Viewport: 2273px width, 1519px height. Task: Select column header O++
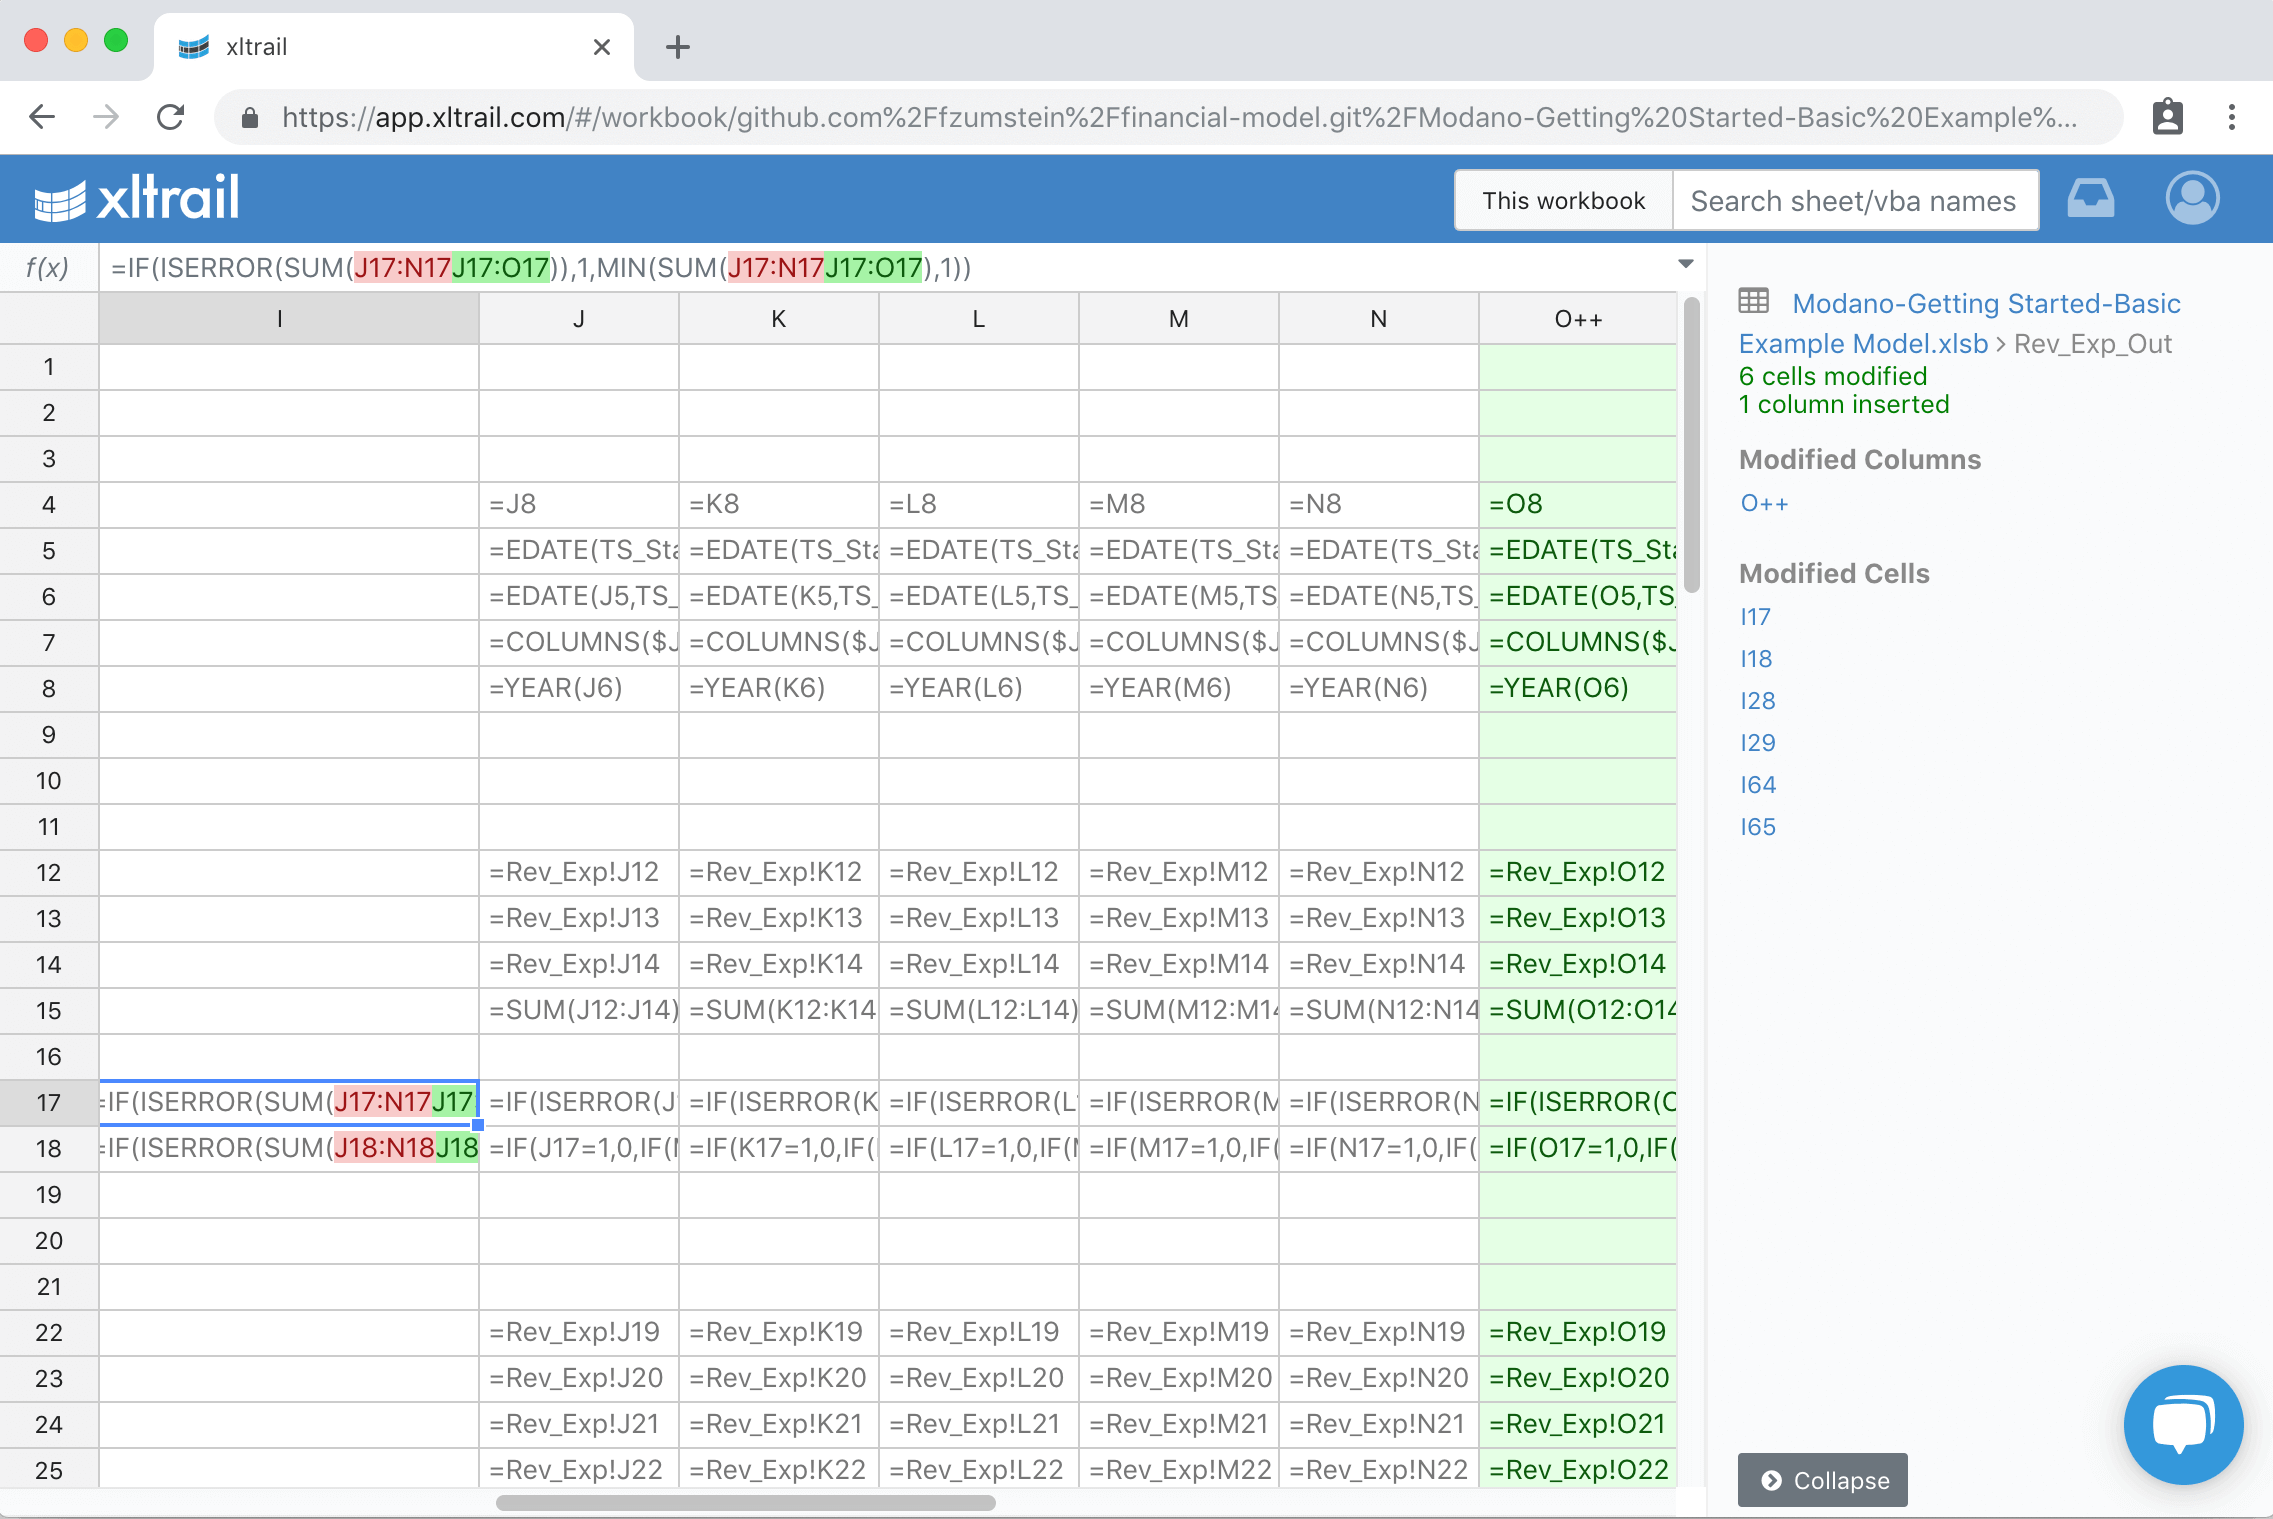point(1577,319)
